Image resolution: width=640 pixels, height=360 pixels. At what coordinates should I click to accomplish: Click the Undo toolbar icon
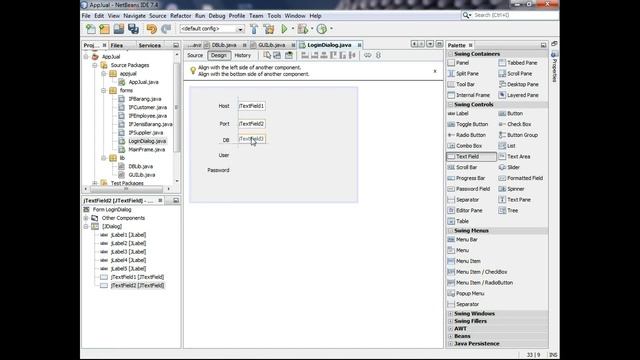coord(151,29)
